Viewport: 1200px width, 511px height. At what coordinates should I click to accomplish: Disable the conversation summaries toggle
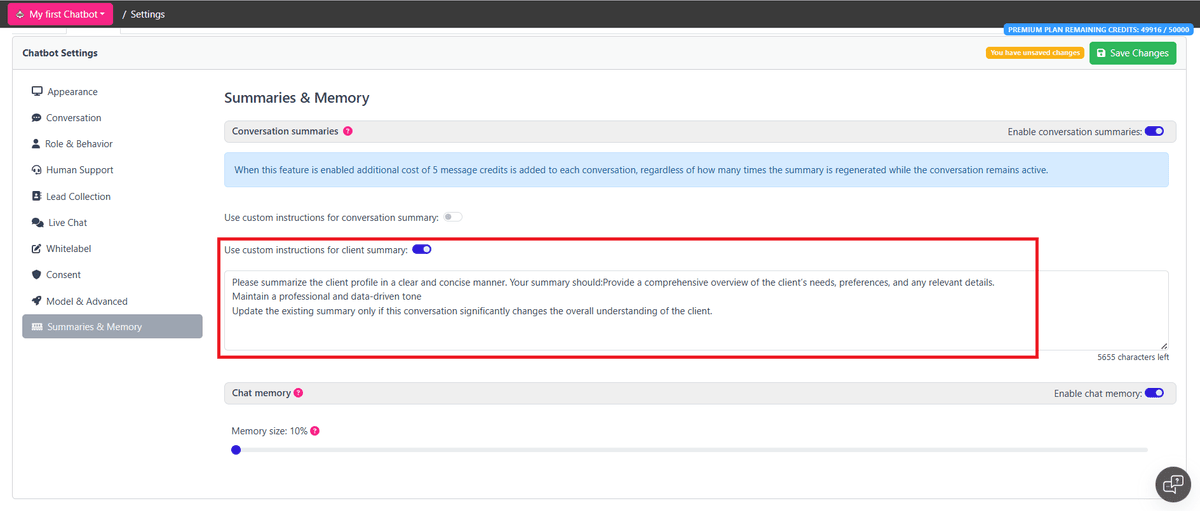(x=1154, y=131)
